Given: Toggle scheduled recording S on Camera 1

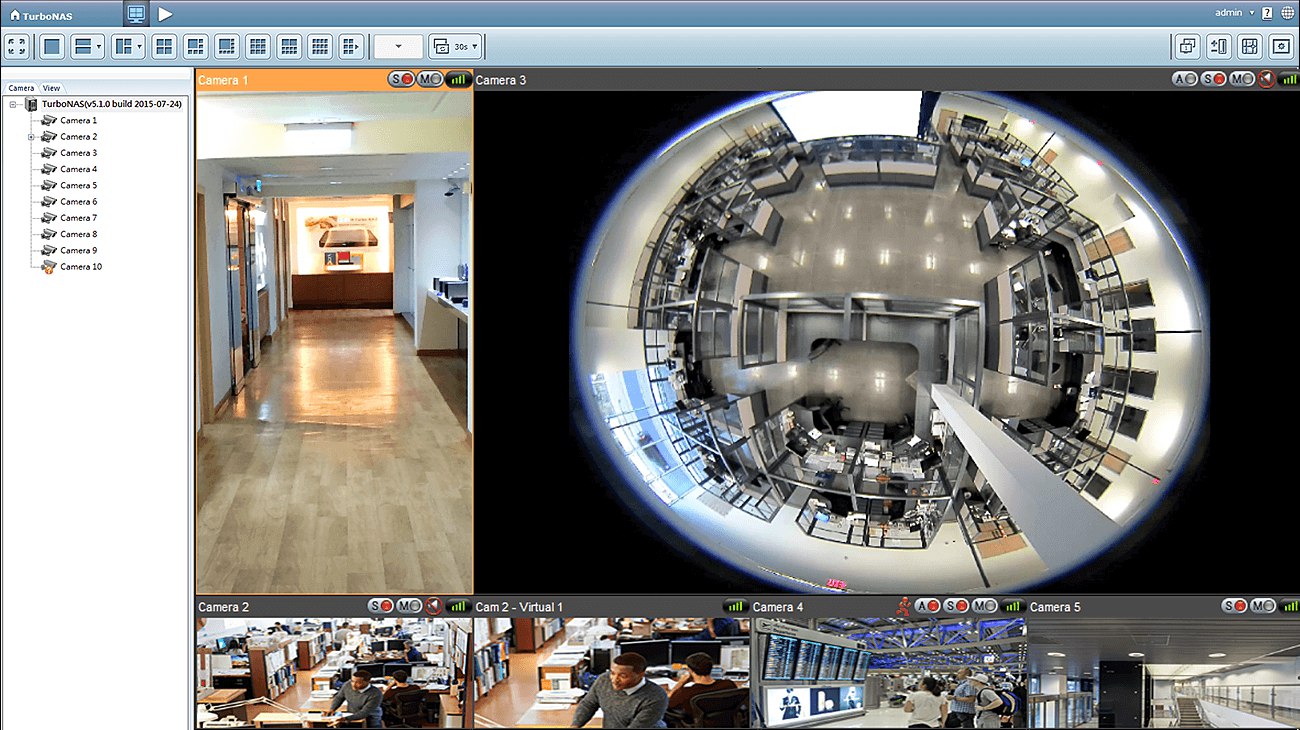Looking at the screenshot, I should point(402,79).
